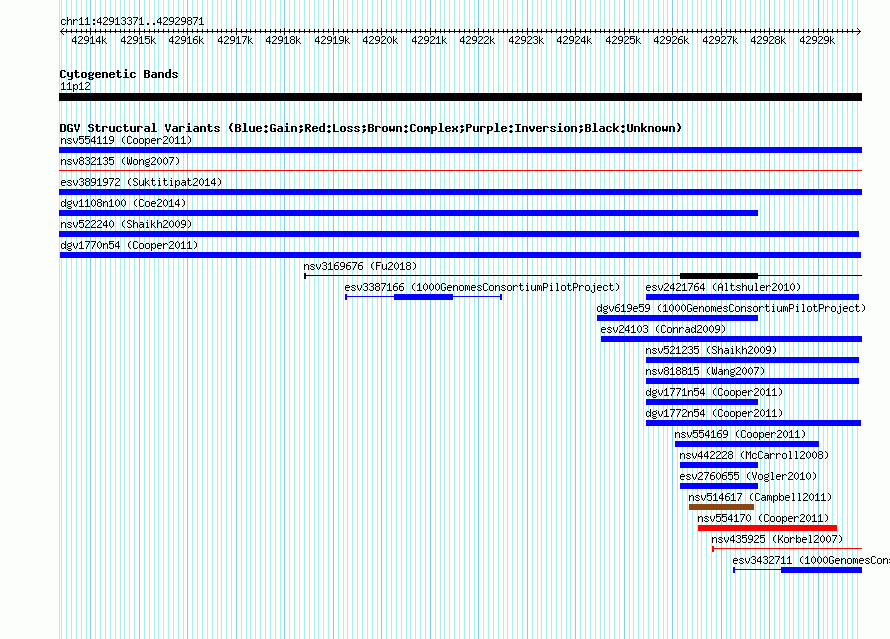
Task: Click the Cytogenetic Bands track title
Action: click(x=119, y=74)
